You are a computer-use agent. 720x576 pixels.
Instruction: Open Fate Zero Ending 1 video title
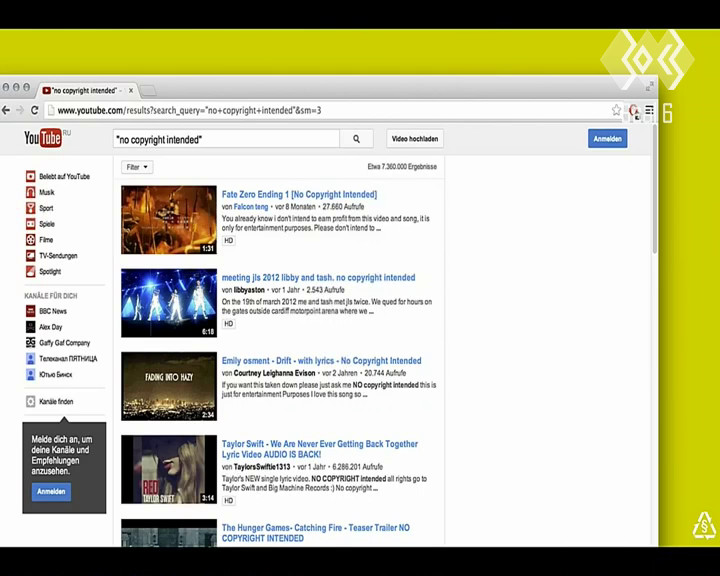299,194
